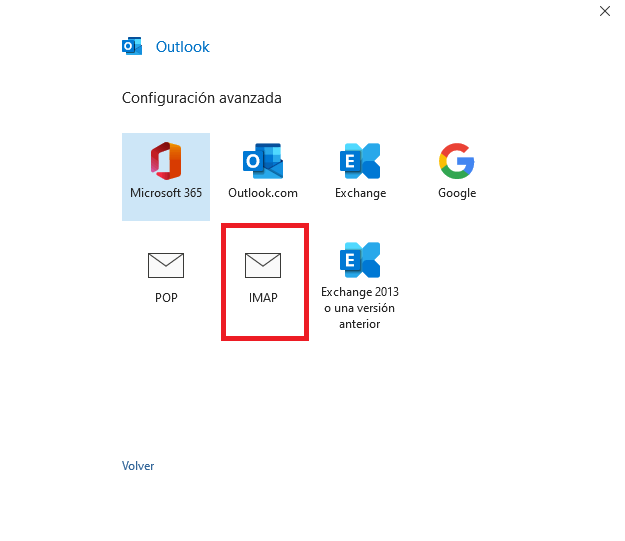Click the blue 'Outlook' title text

183,47
